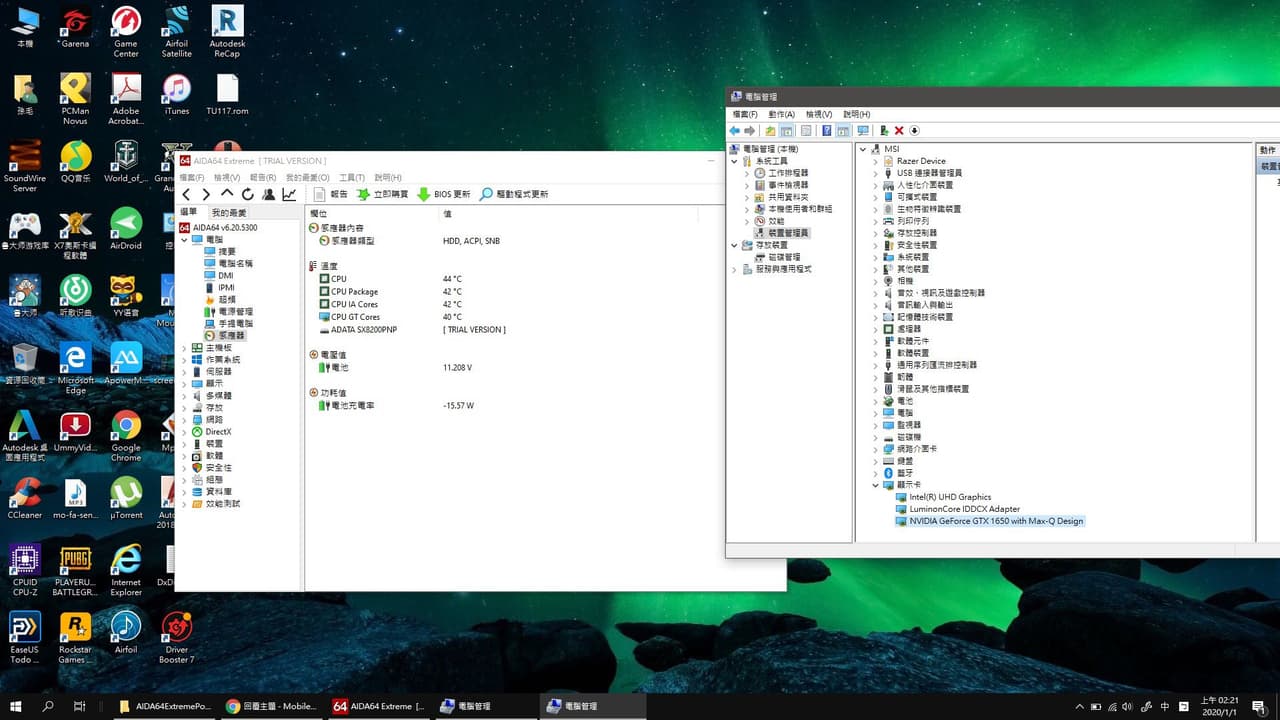1280x720 pixels.
Task: Open the CPUID CPU-Z desktop icon
Action: [x=25, y=569]
